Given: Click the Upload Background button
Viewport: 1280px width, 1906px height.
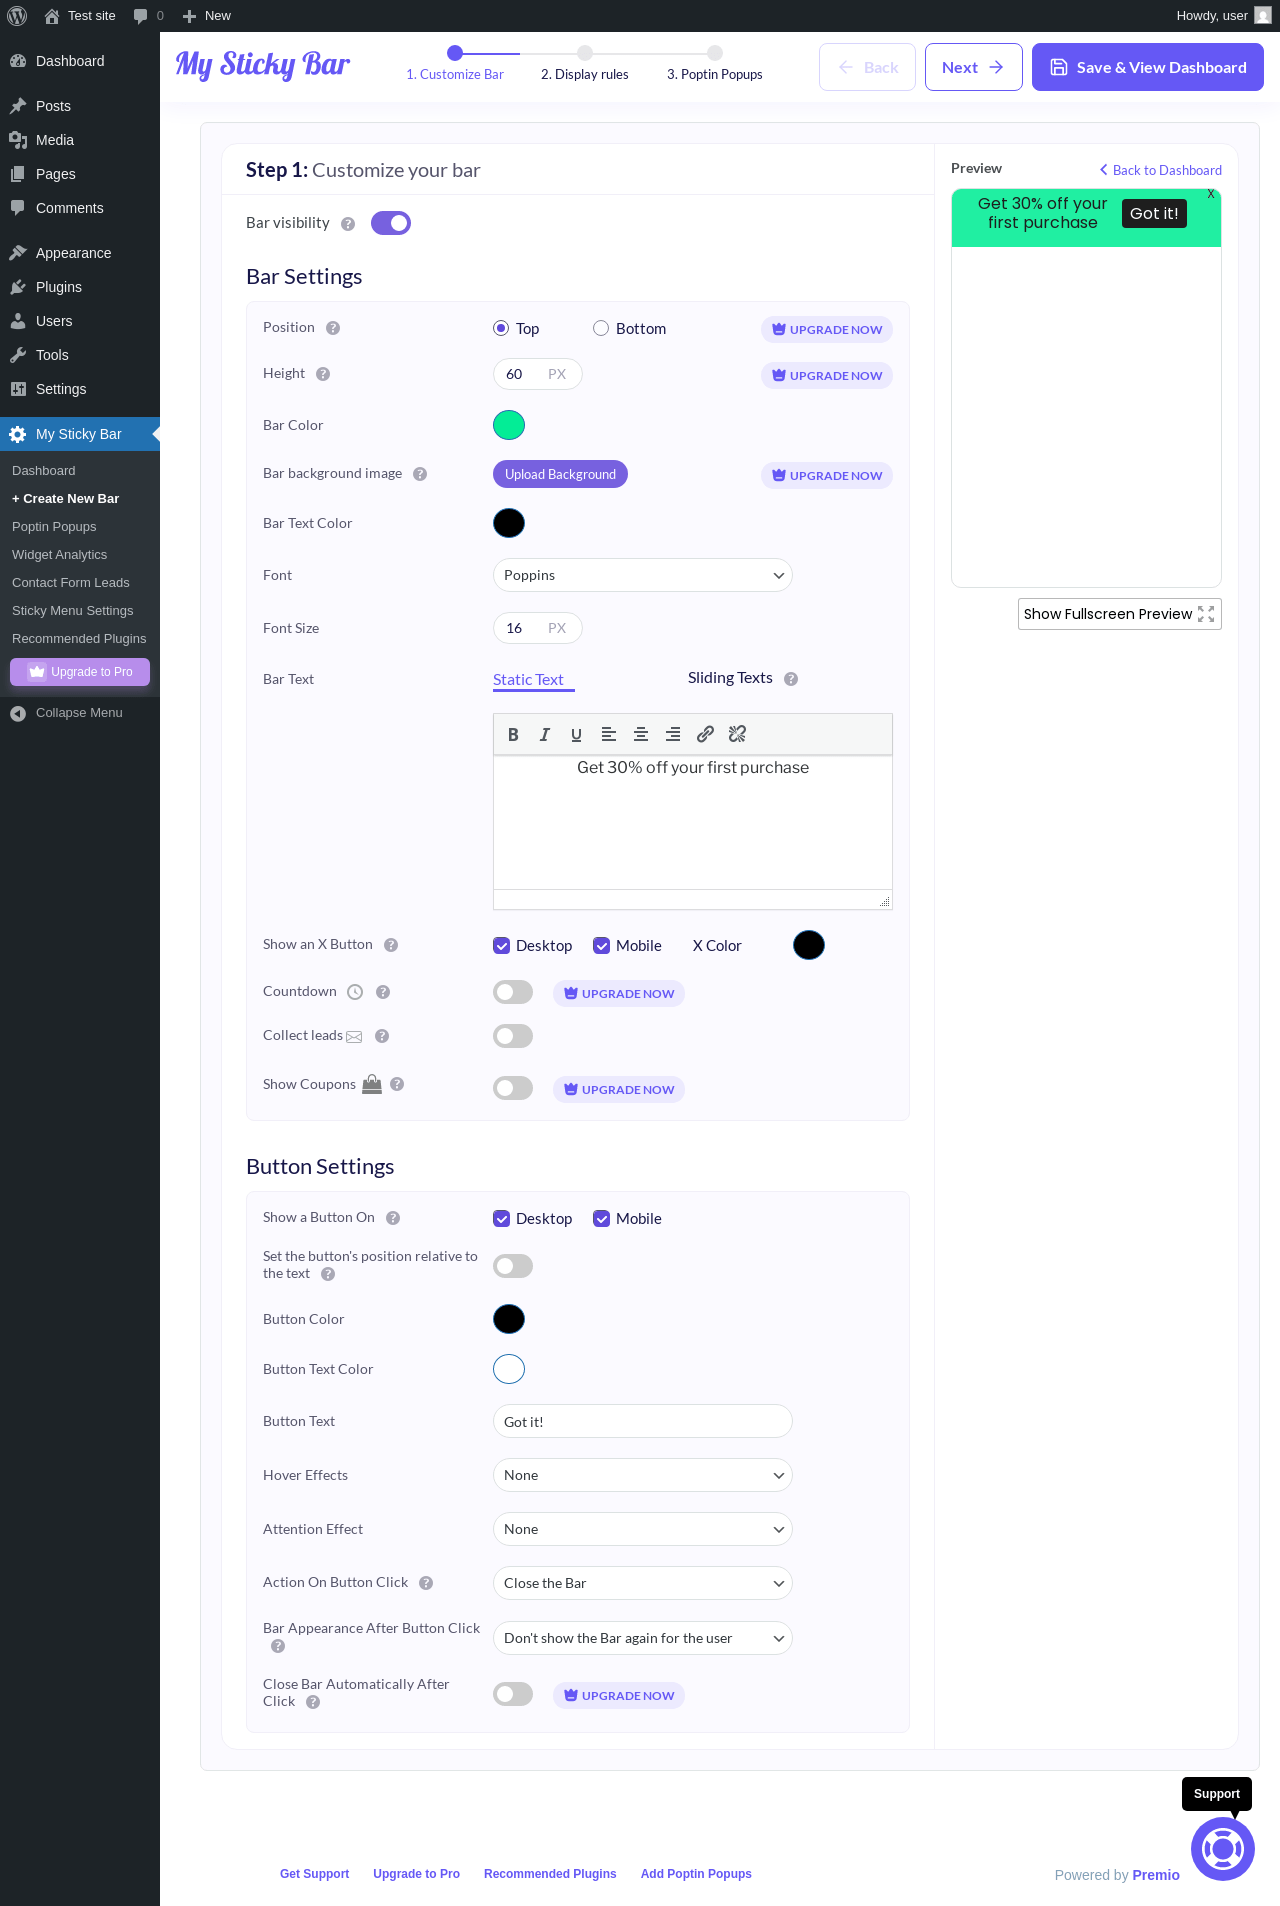Looking at the screenshot, I should coord(560,474).
